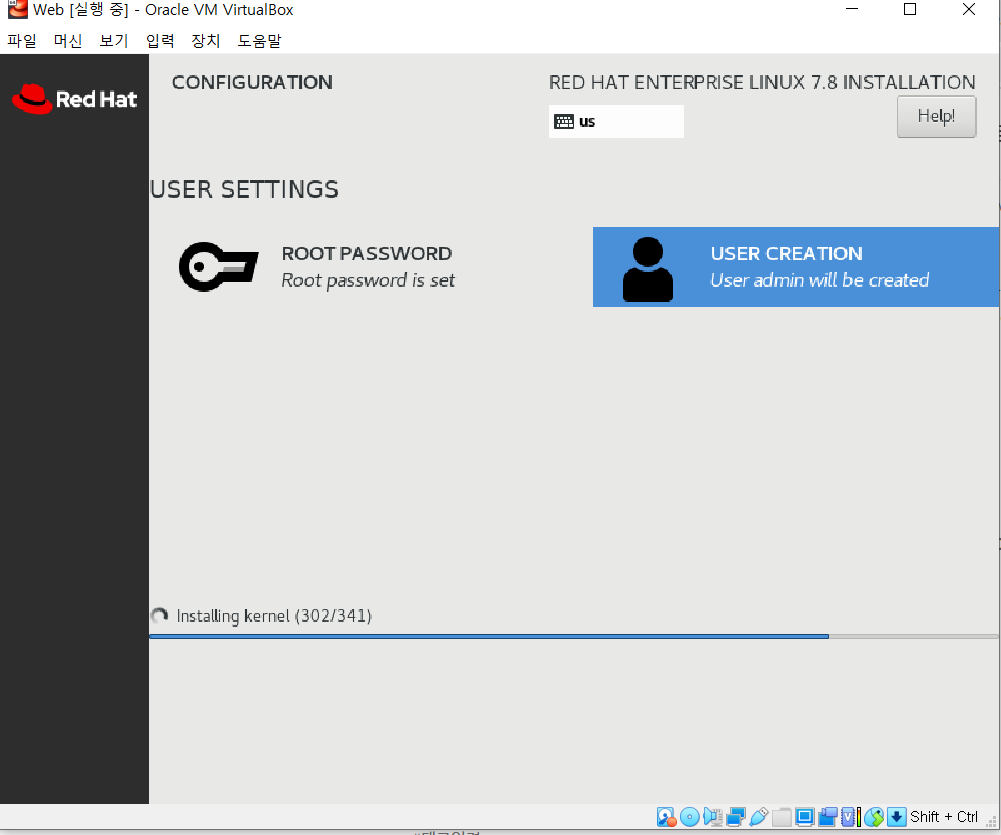The image size is (1001, 835).
Task: Open the USER CREATION setting
Action: [x=796, y=267]
